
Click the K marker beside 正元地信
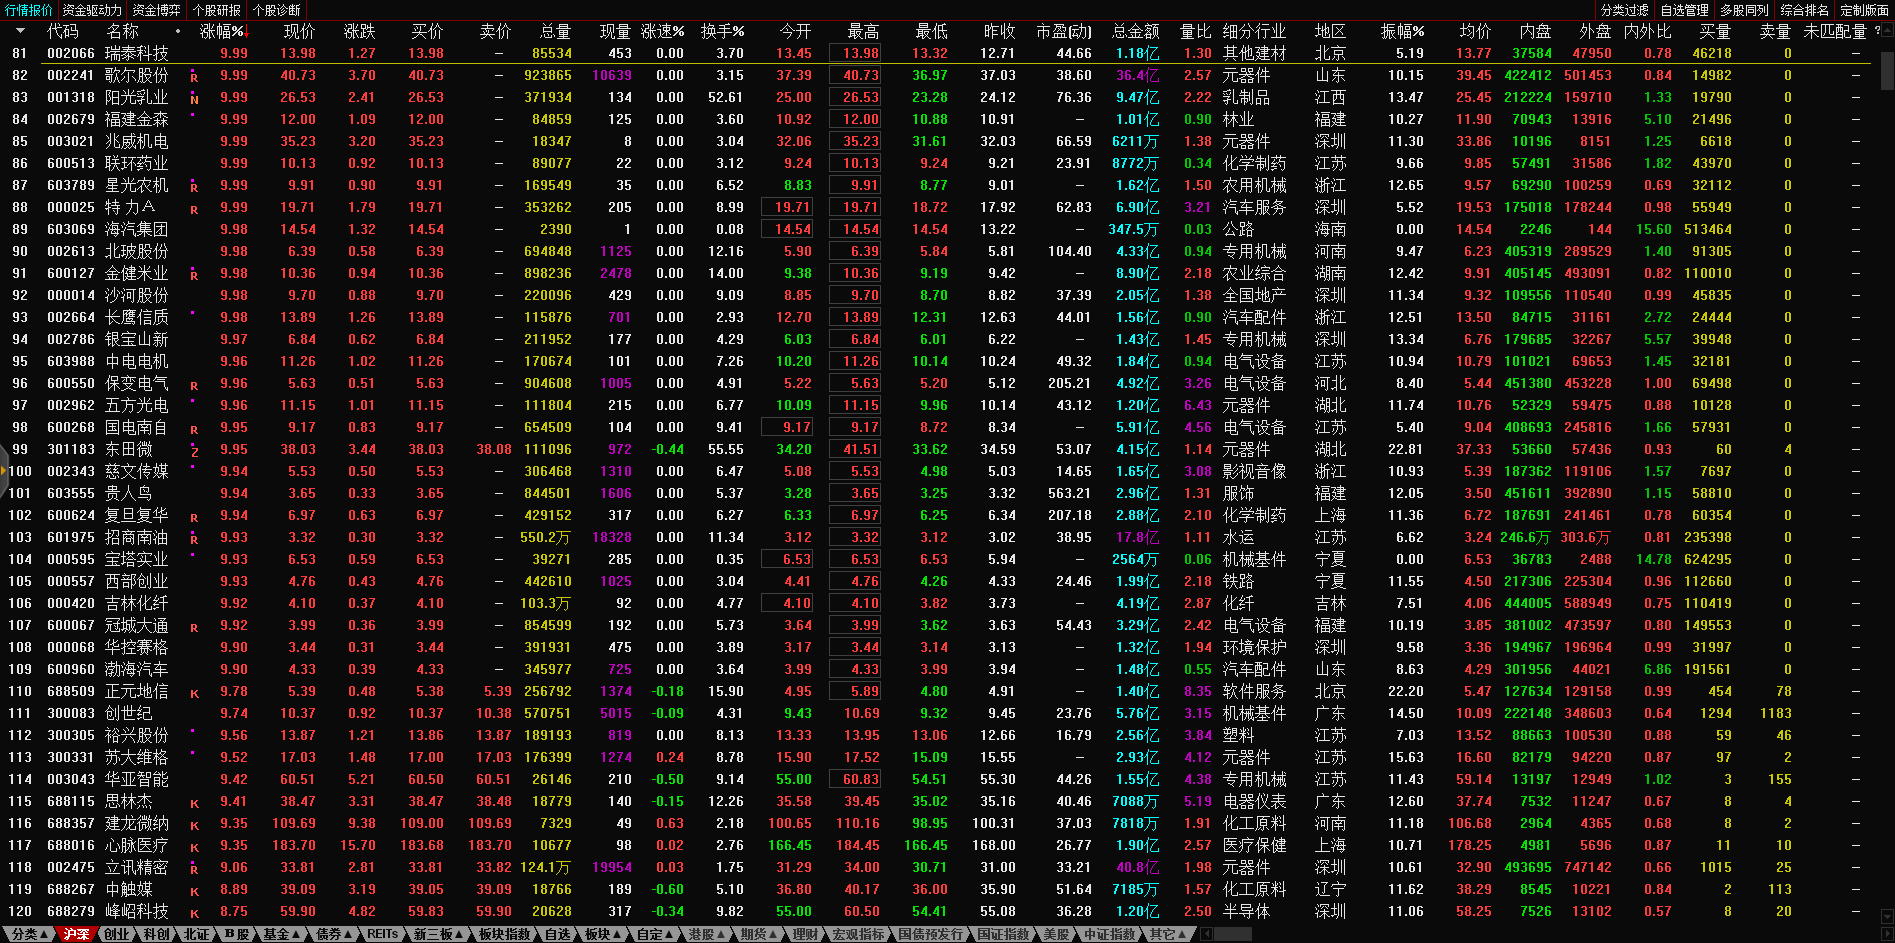coord(194,693)
